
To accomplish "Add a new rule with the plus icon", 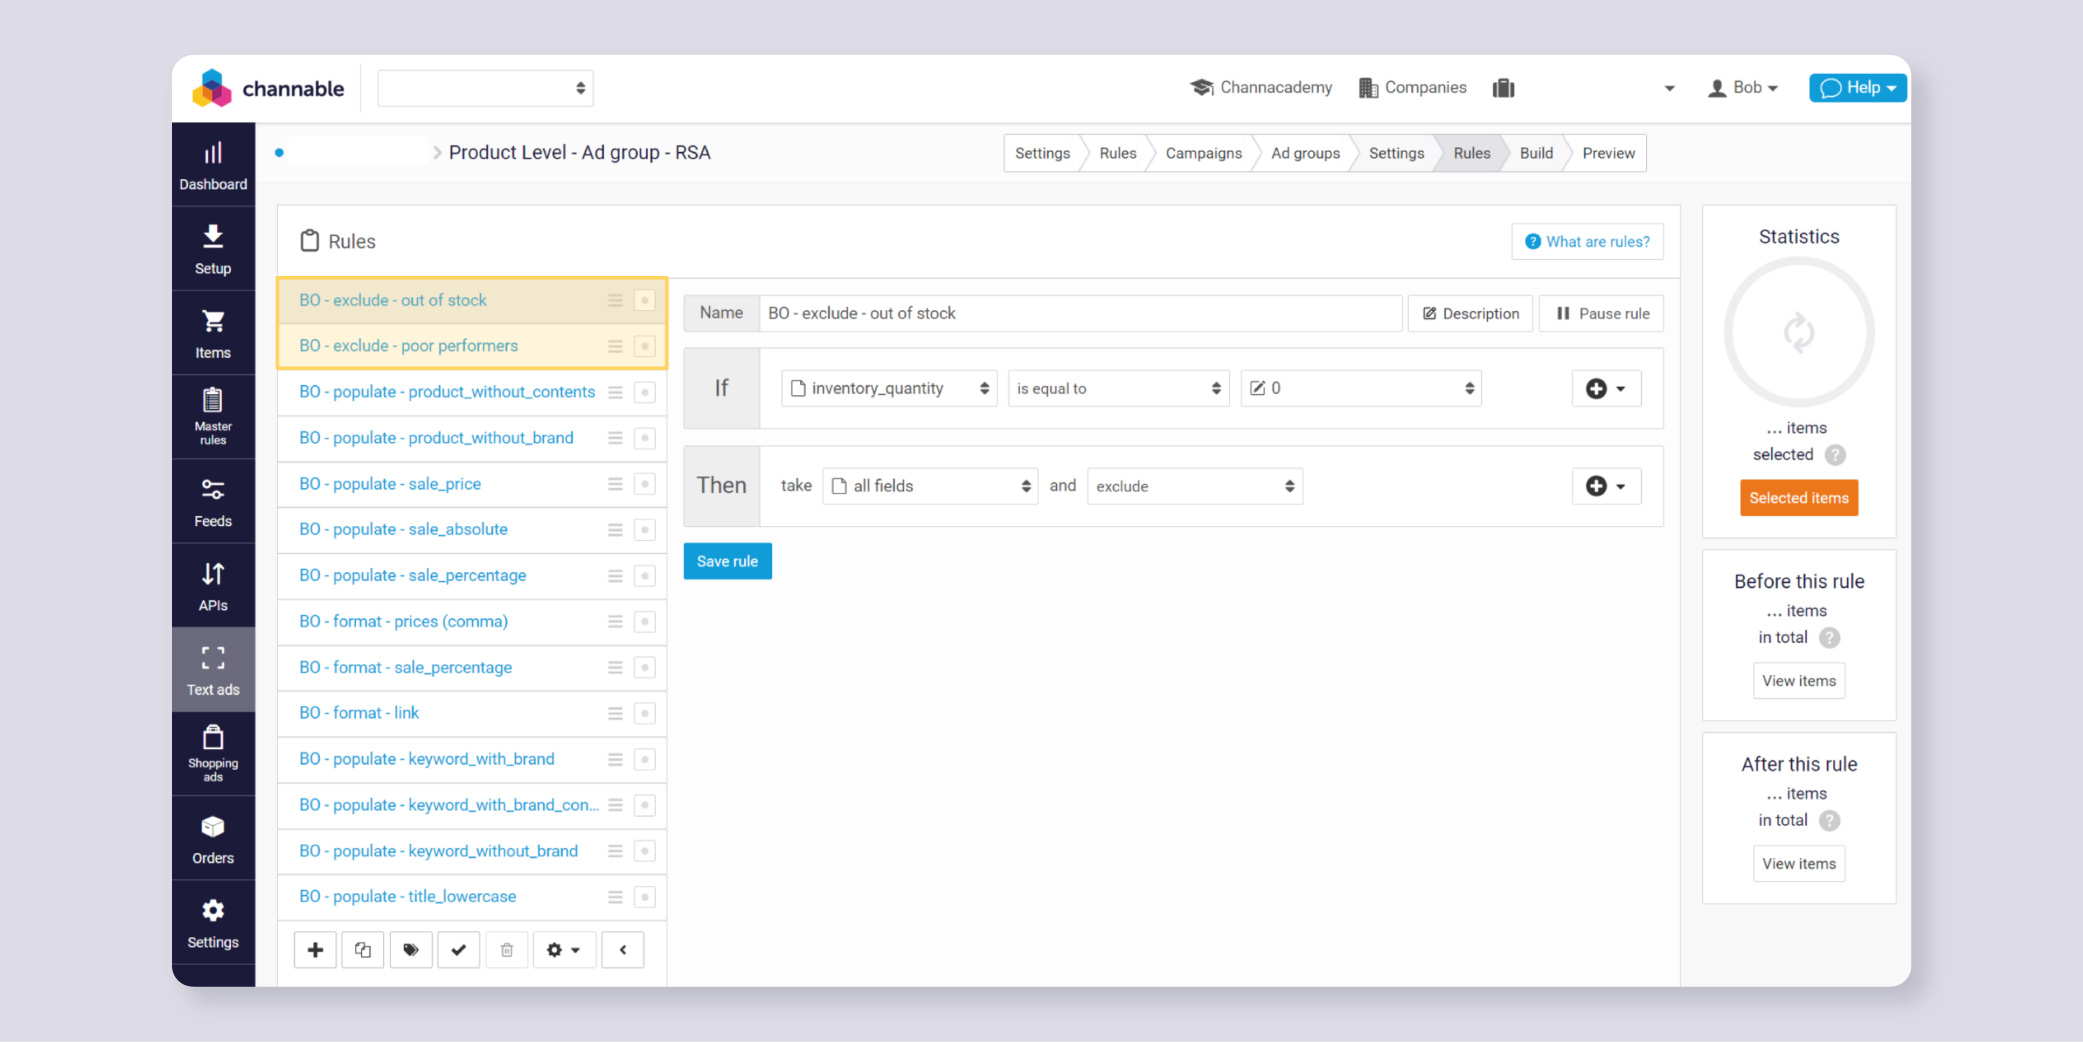I will pyautogui.click(x=315, y=949).
